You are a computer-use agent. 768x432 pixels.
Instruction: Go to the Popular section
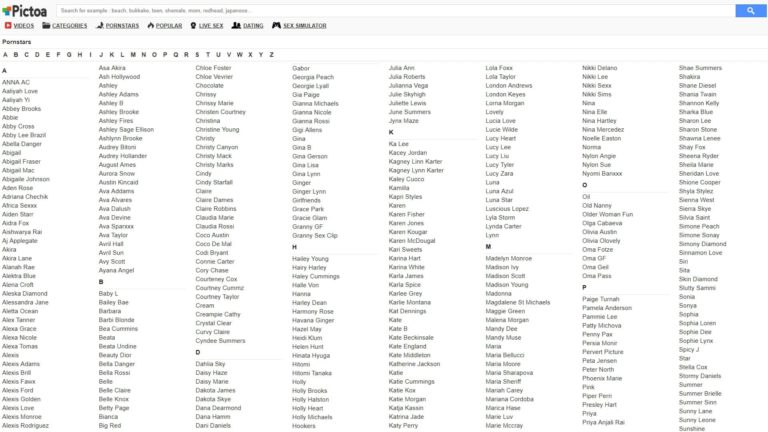point(169,25)
